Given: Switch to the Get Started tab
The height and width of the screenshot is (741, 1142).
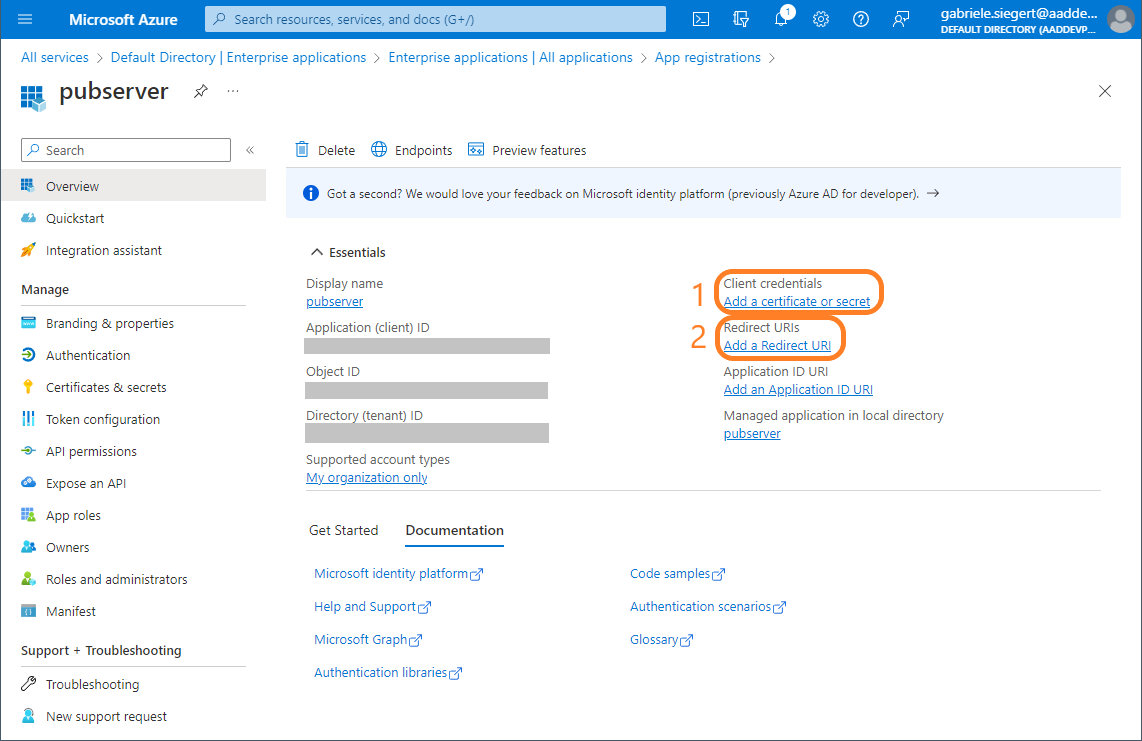Looking at the screenshot, I should (x=343, y=530).
